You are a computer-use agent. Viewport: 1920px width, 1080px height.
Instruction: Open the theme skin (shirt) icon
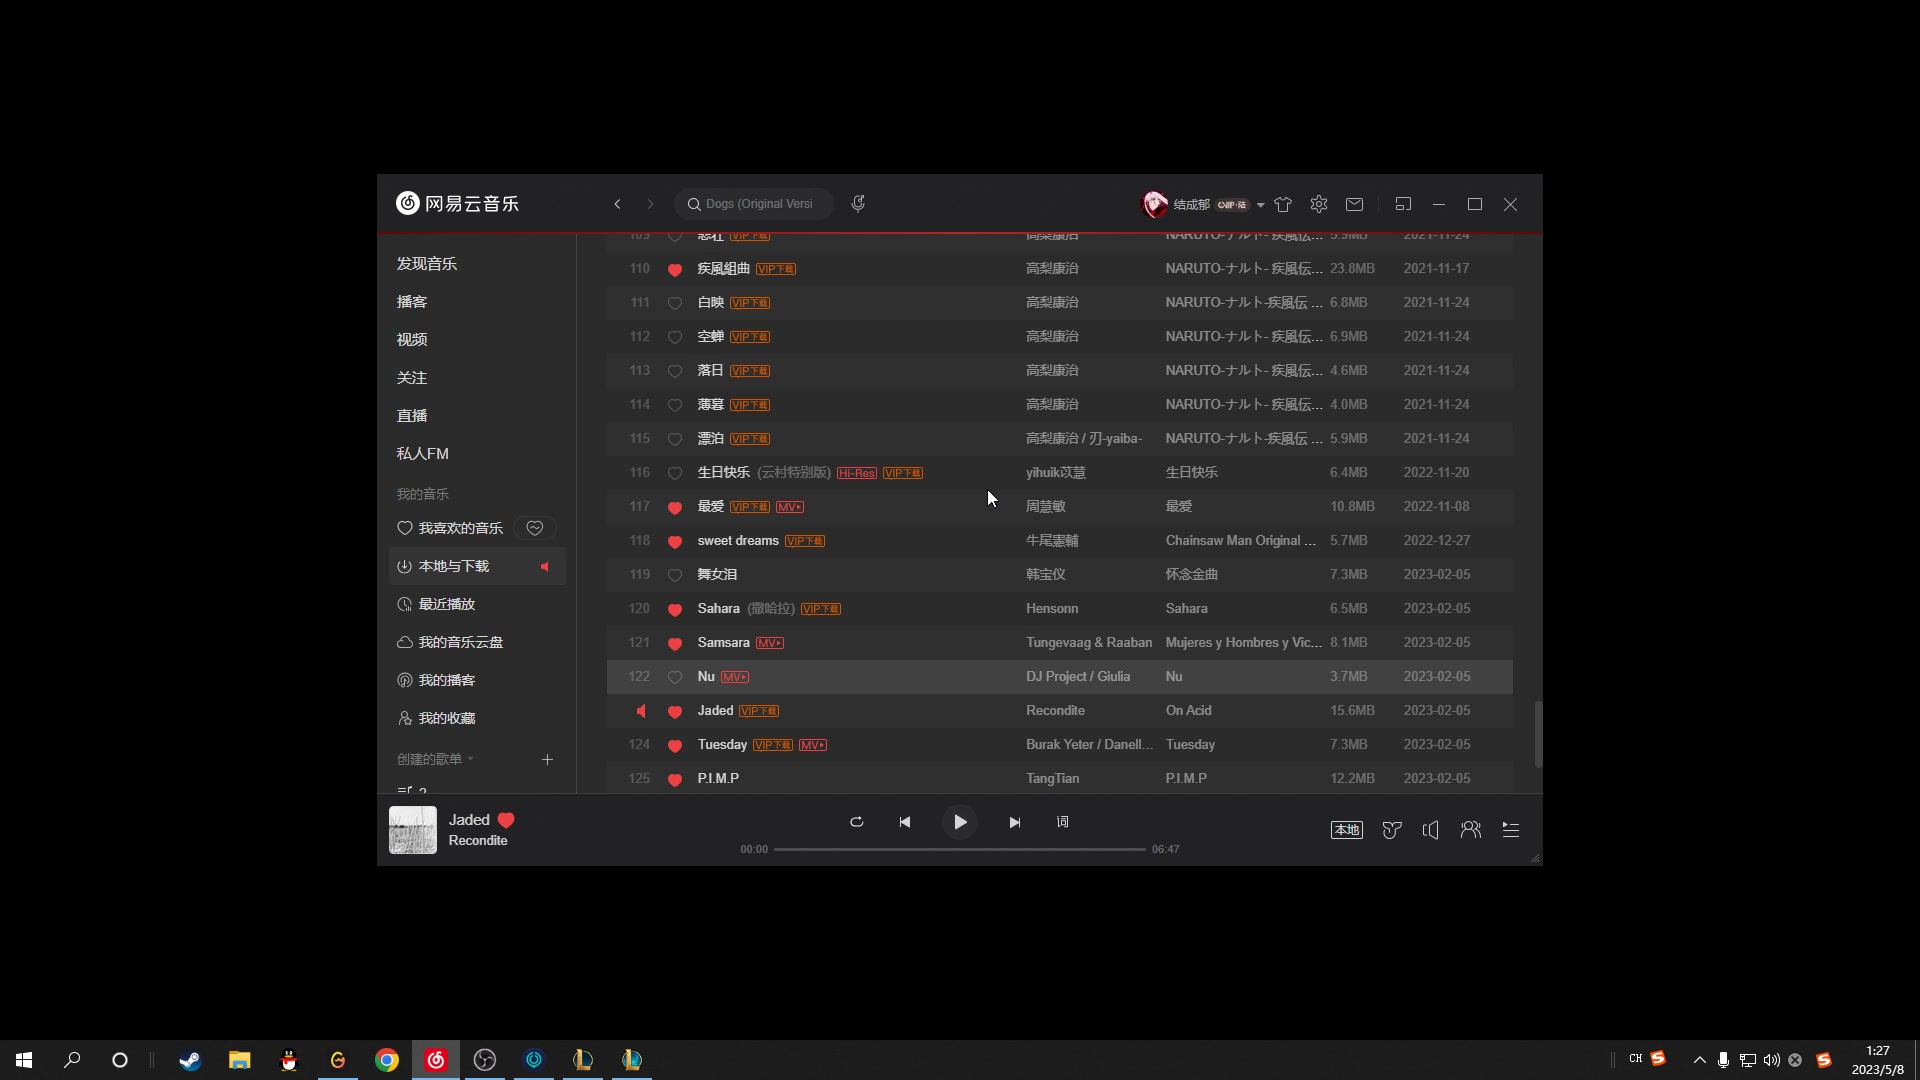tap(1283, 204)
